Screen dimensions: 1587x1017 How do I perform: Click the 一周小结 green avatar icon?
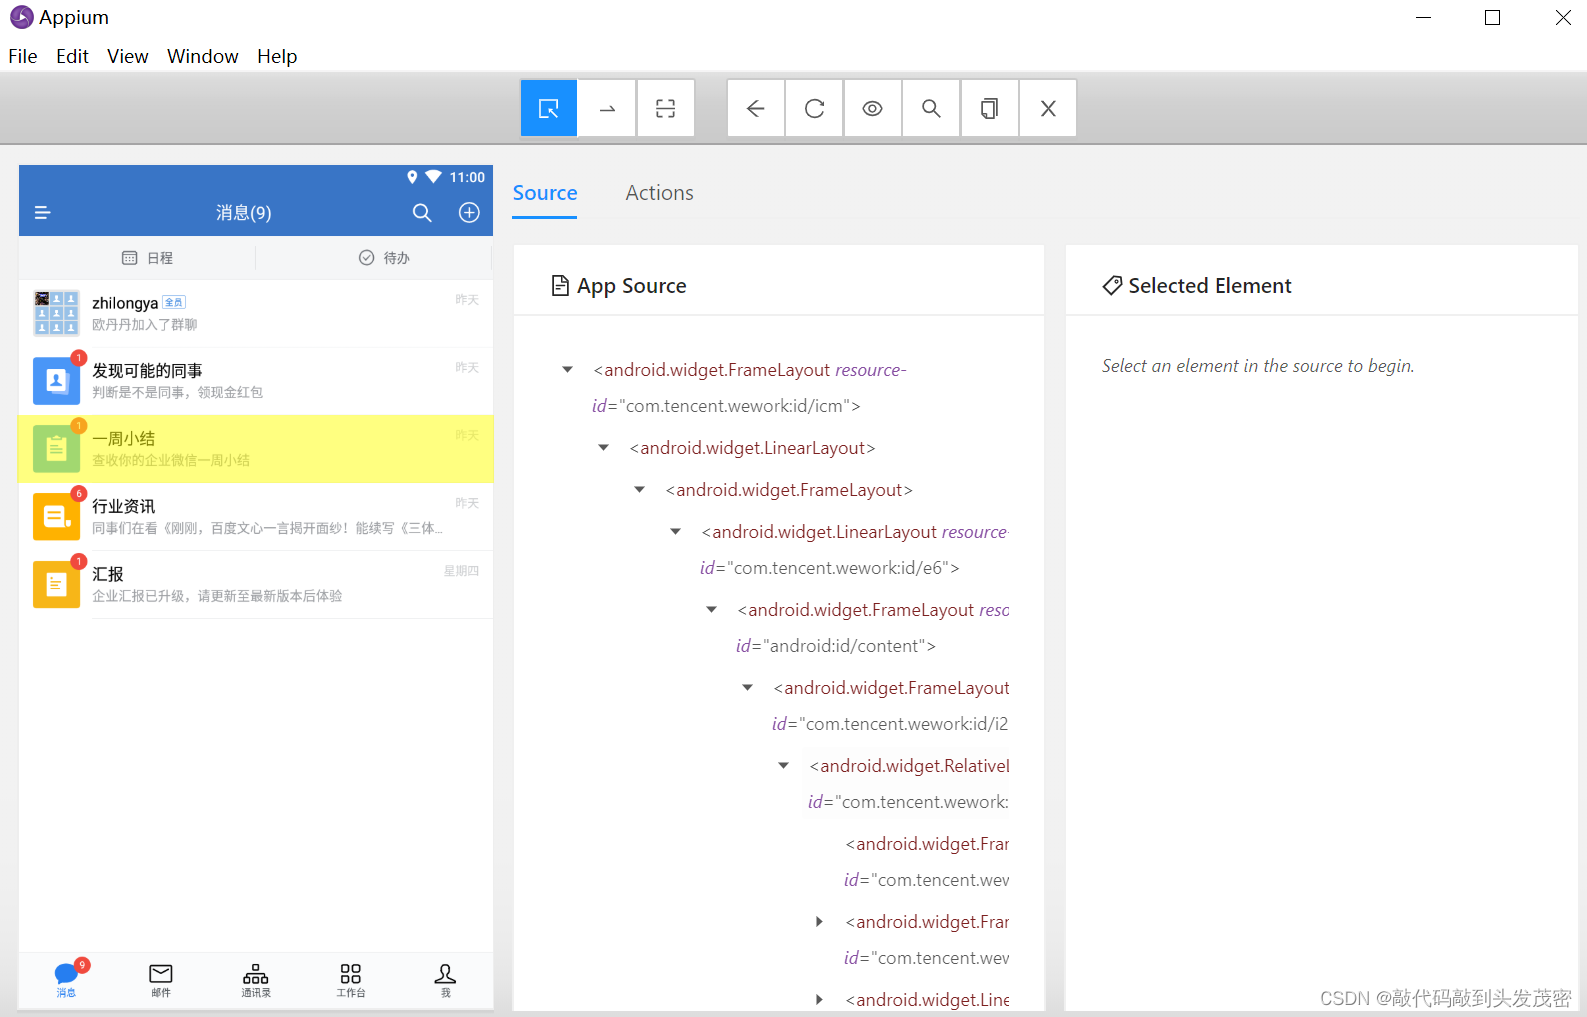pyautogui.click(x=56, y=449)
